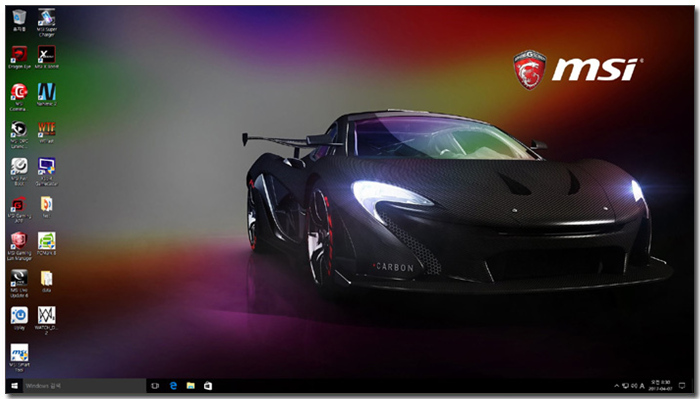Launch the MSI Live Update 6 shortcut
This screenshot has width=700, height=399.
tap(19, 283)
